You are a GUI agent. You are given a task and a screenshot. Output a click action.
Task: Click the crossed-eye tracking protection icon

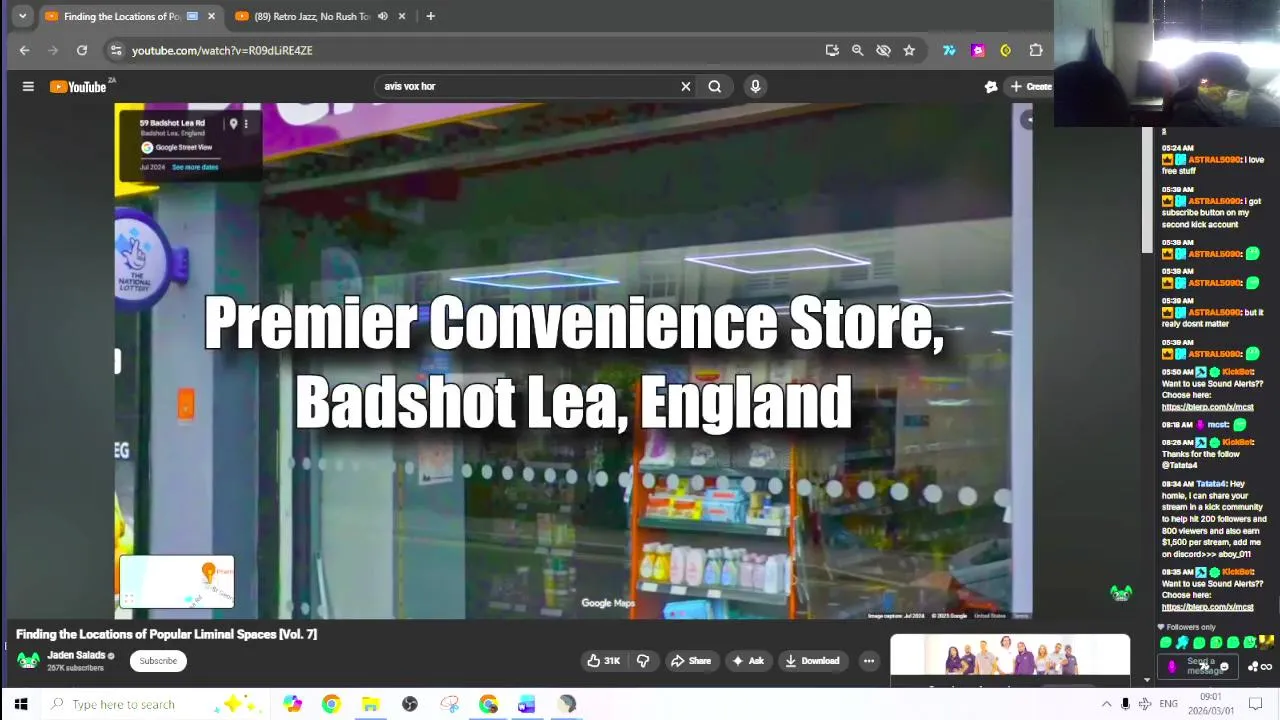pyautogui.click(x=883, y=50)
